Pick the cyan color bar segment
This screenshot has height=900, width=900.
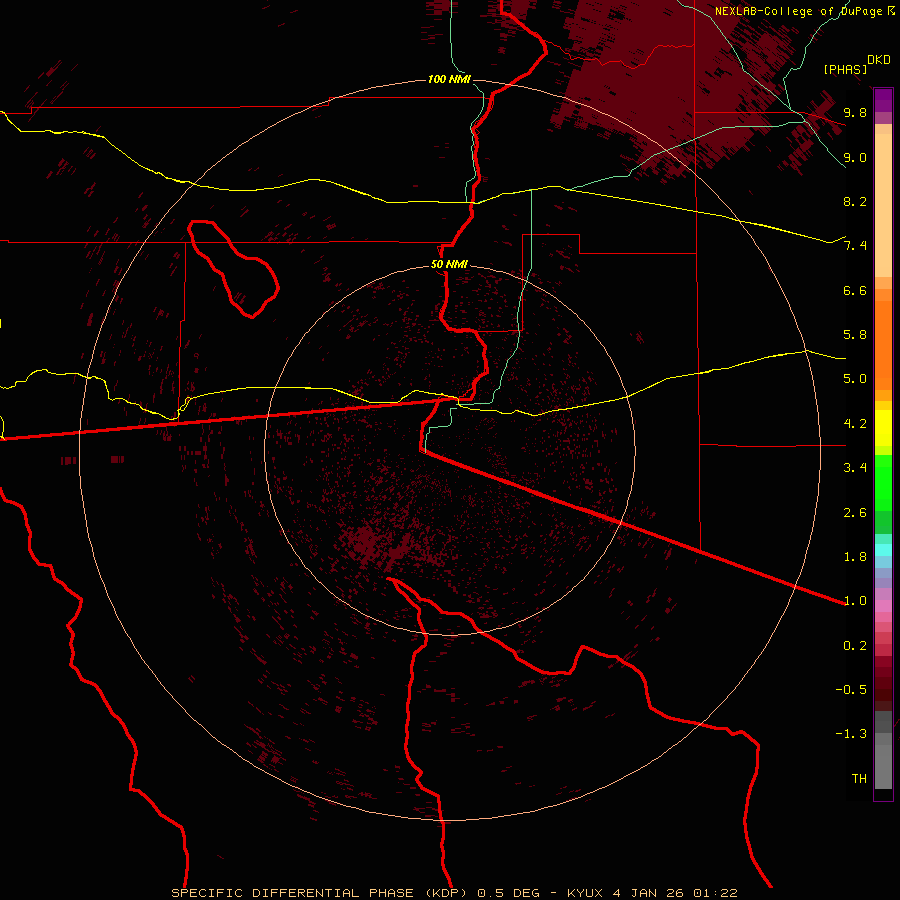tap(883, 550)
